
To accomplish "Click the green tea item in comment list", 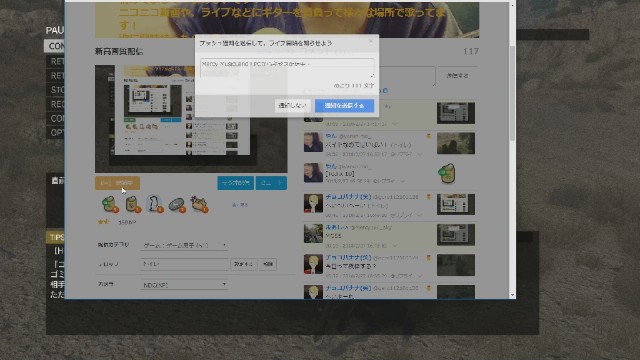I will click(447, 174).
